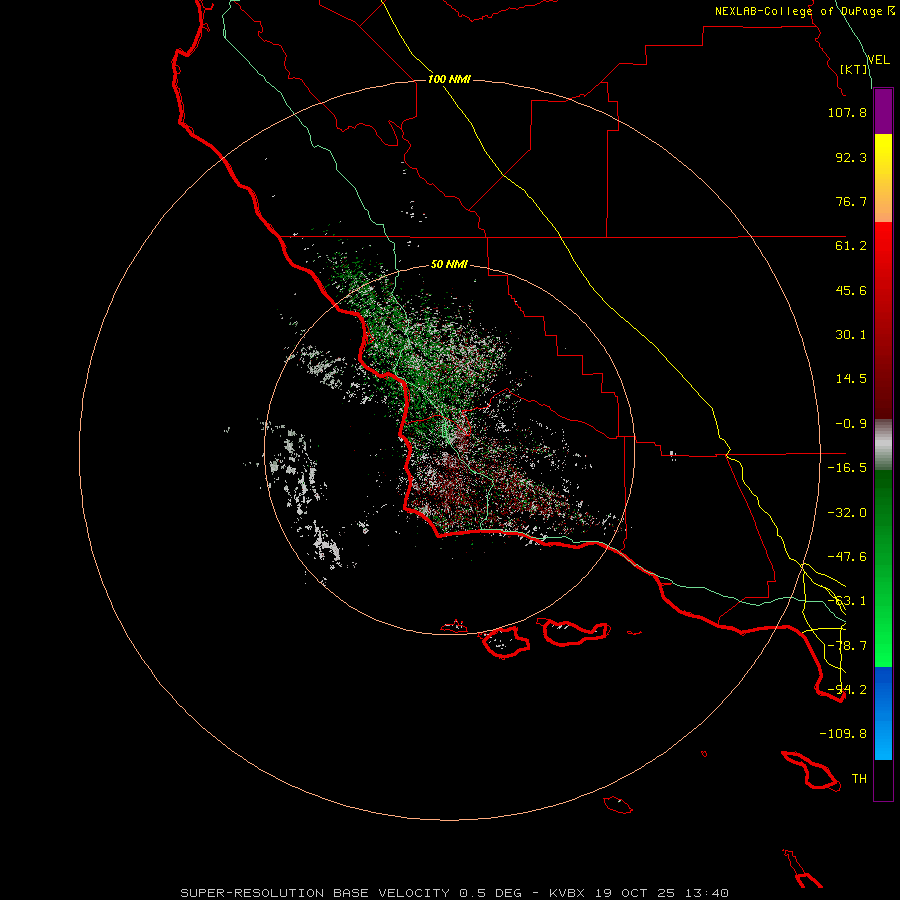The image size is (900, 900).
Task: Select the -16.5 legend value
Action: point(847,468)
